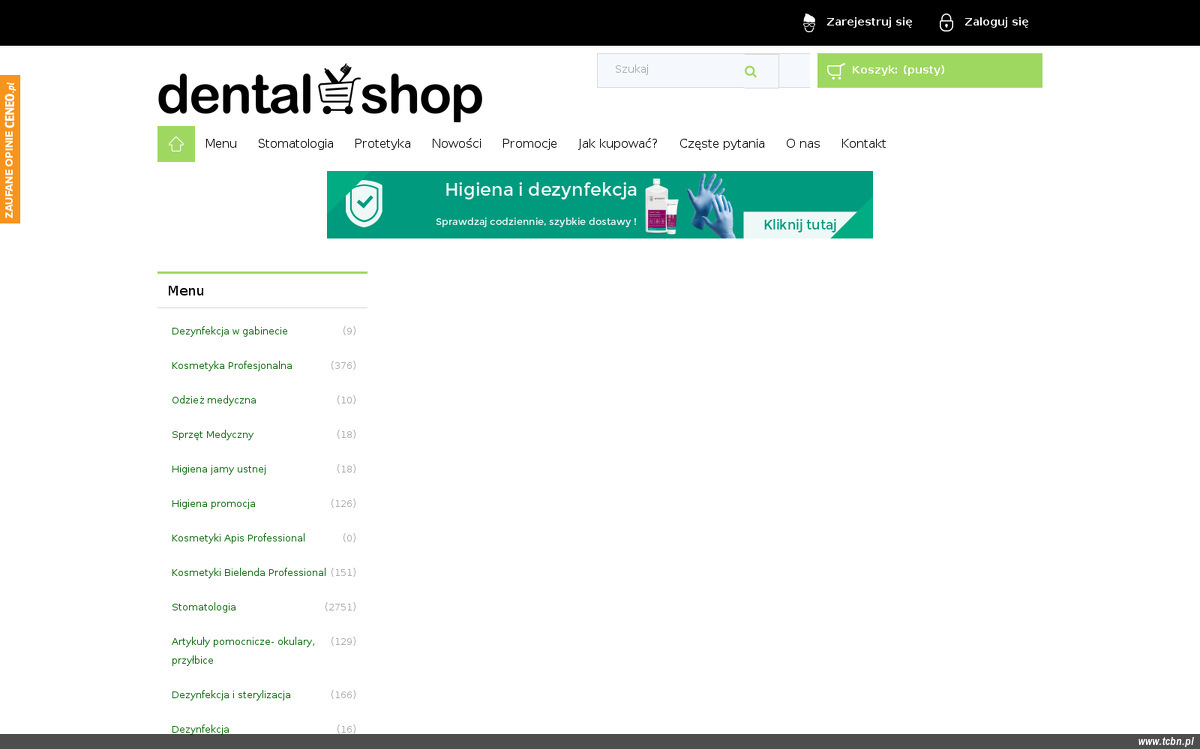The height and width of the screenshot is (749, 1200).
Task: Open the dental shop logo
Action: (320, 94)
